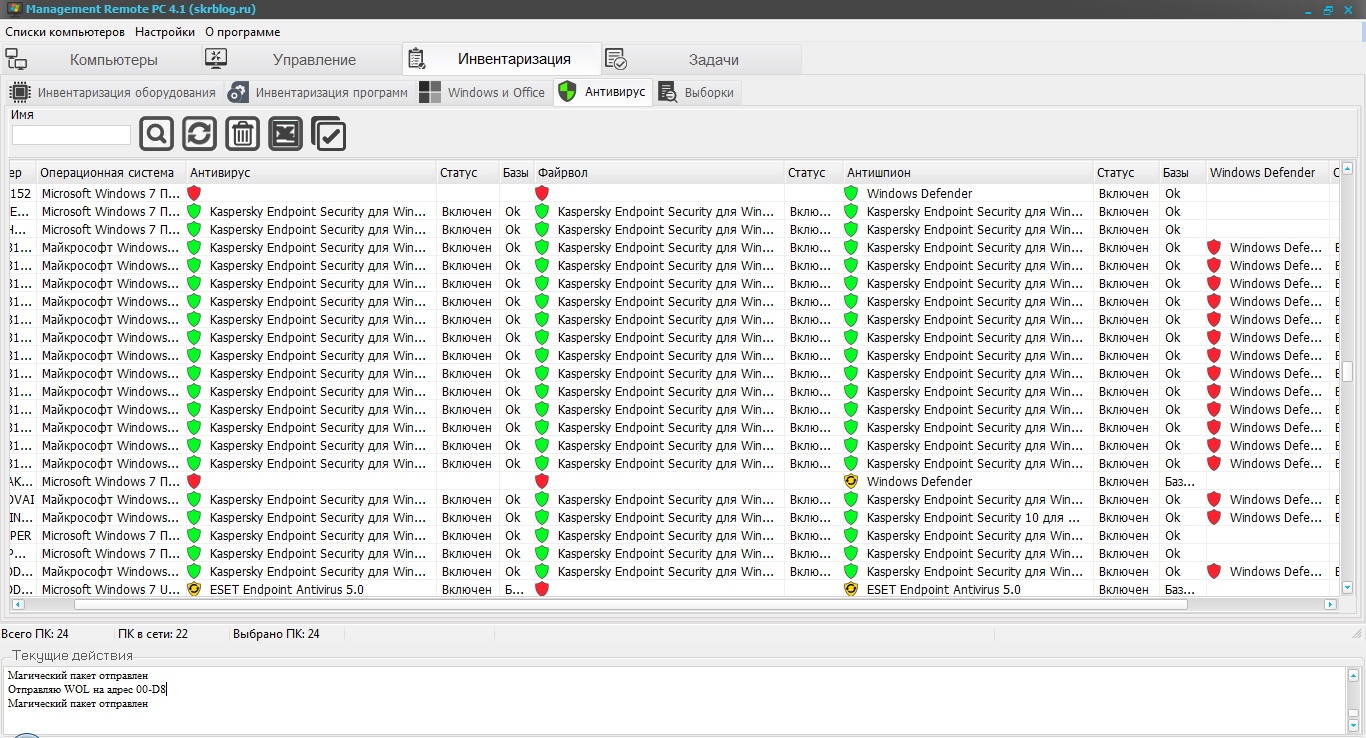Sort by Операционная система column header
Viewport: 1366px width, 738px height.
[110, 173]
